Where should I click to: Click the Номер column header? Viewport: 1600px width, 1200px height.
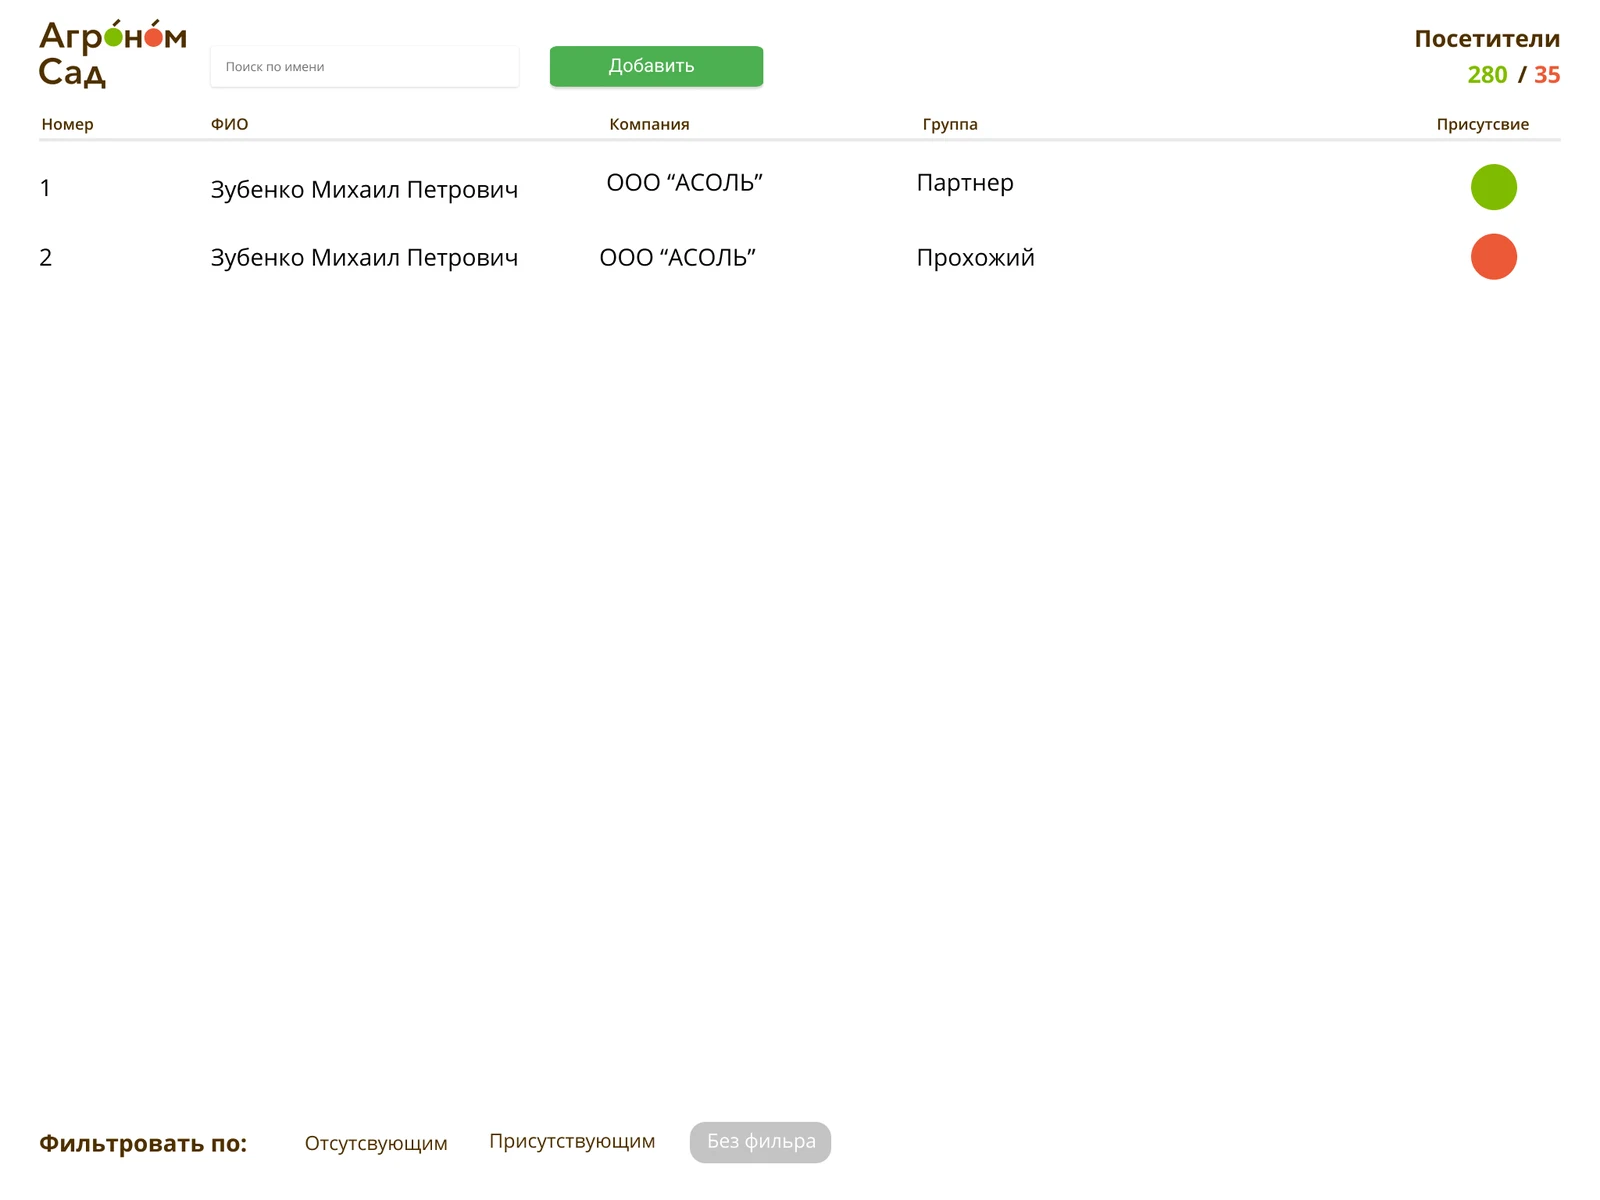(x=67, y=124)
